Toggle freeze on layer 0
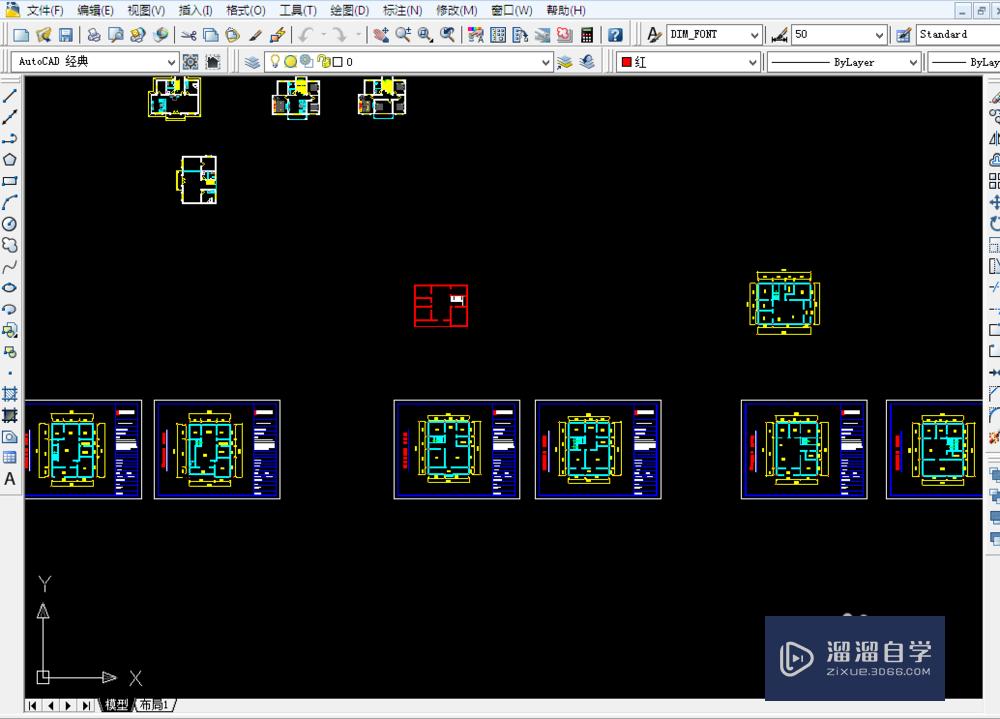Viewport: 1000px width, 719px height. tap(289, 61)
